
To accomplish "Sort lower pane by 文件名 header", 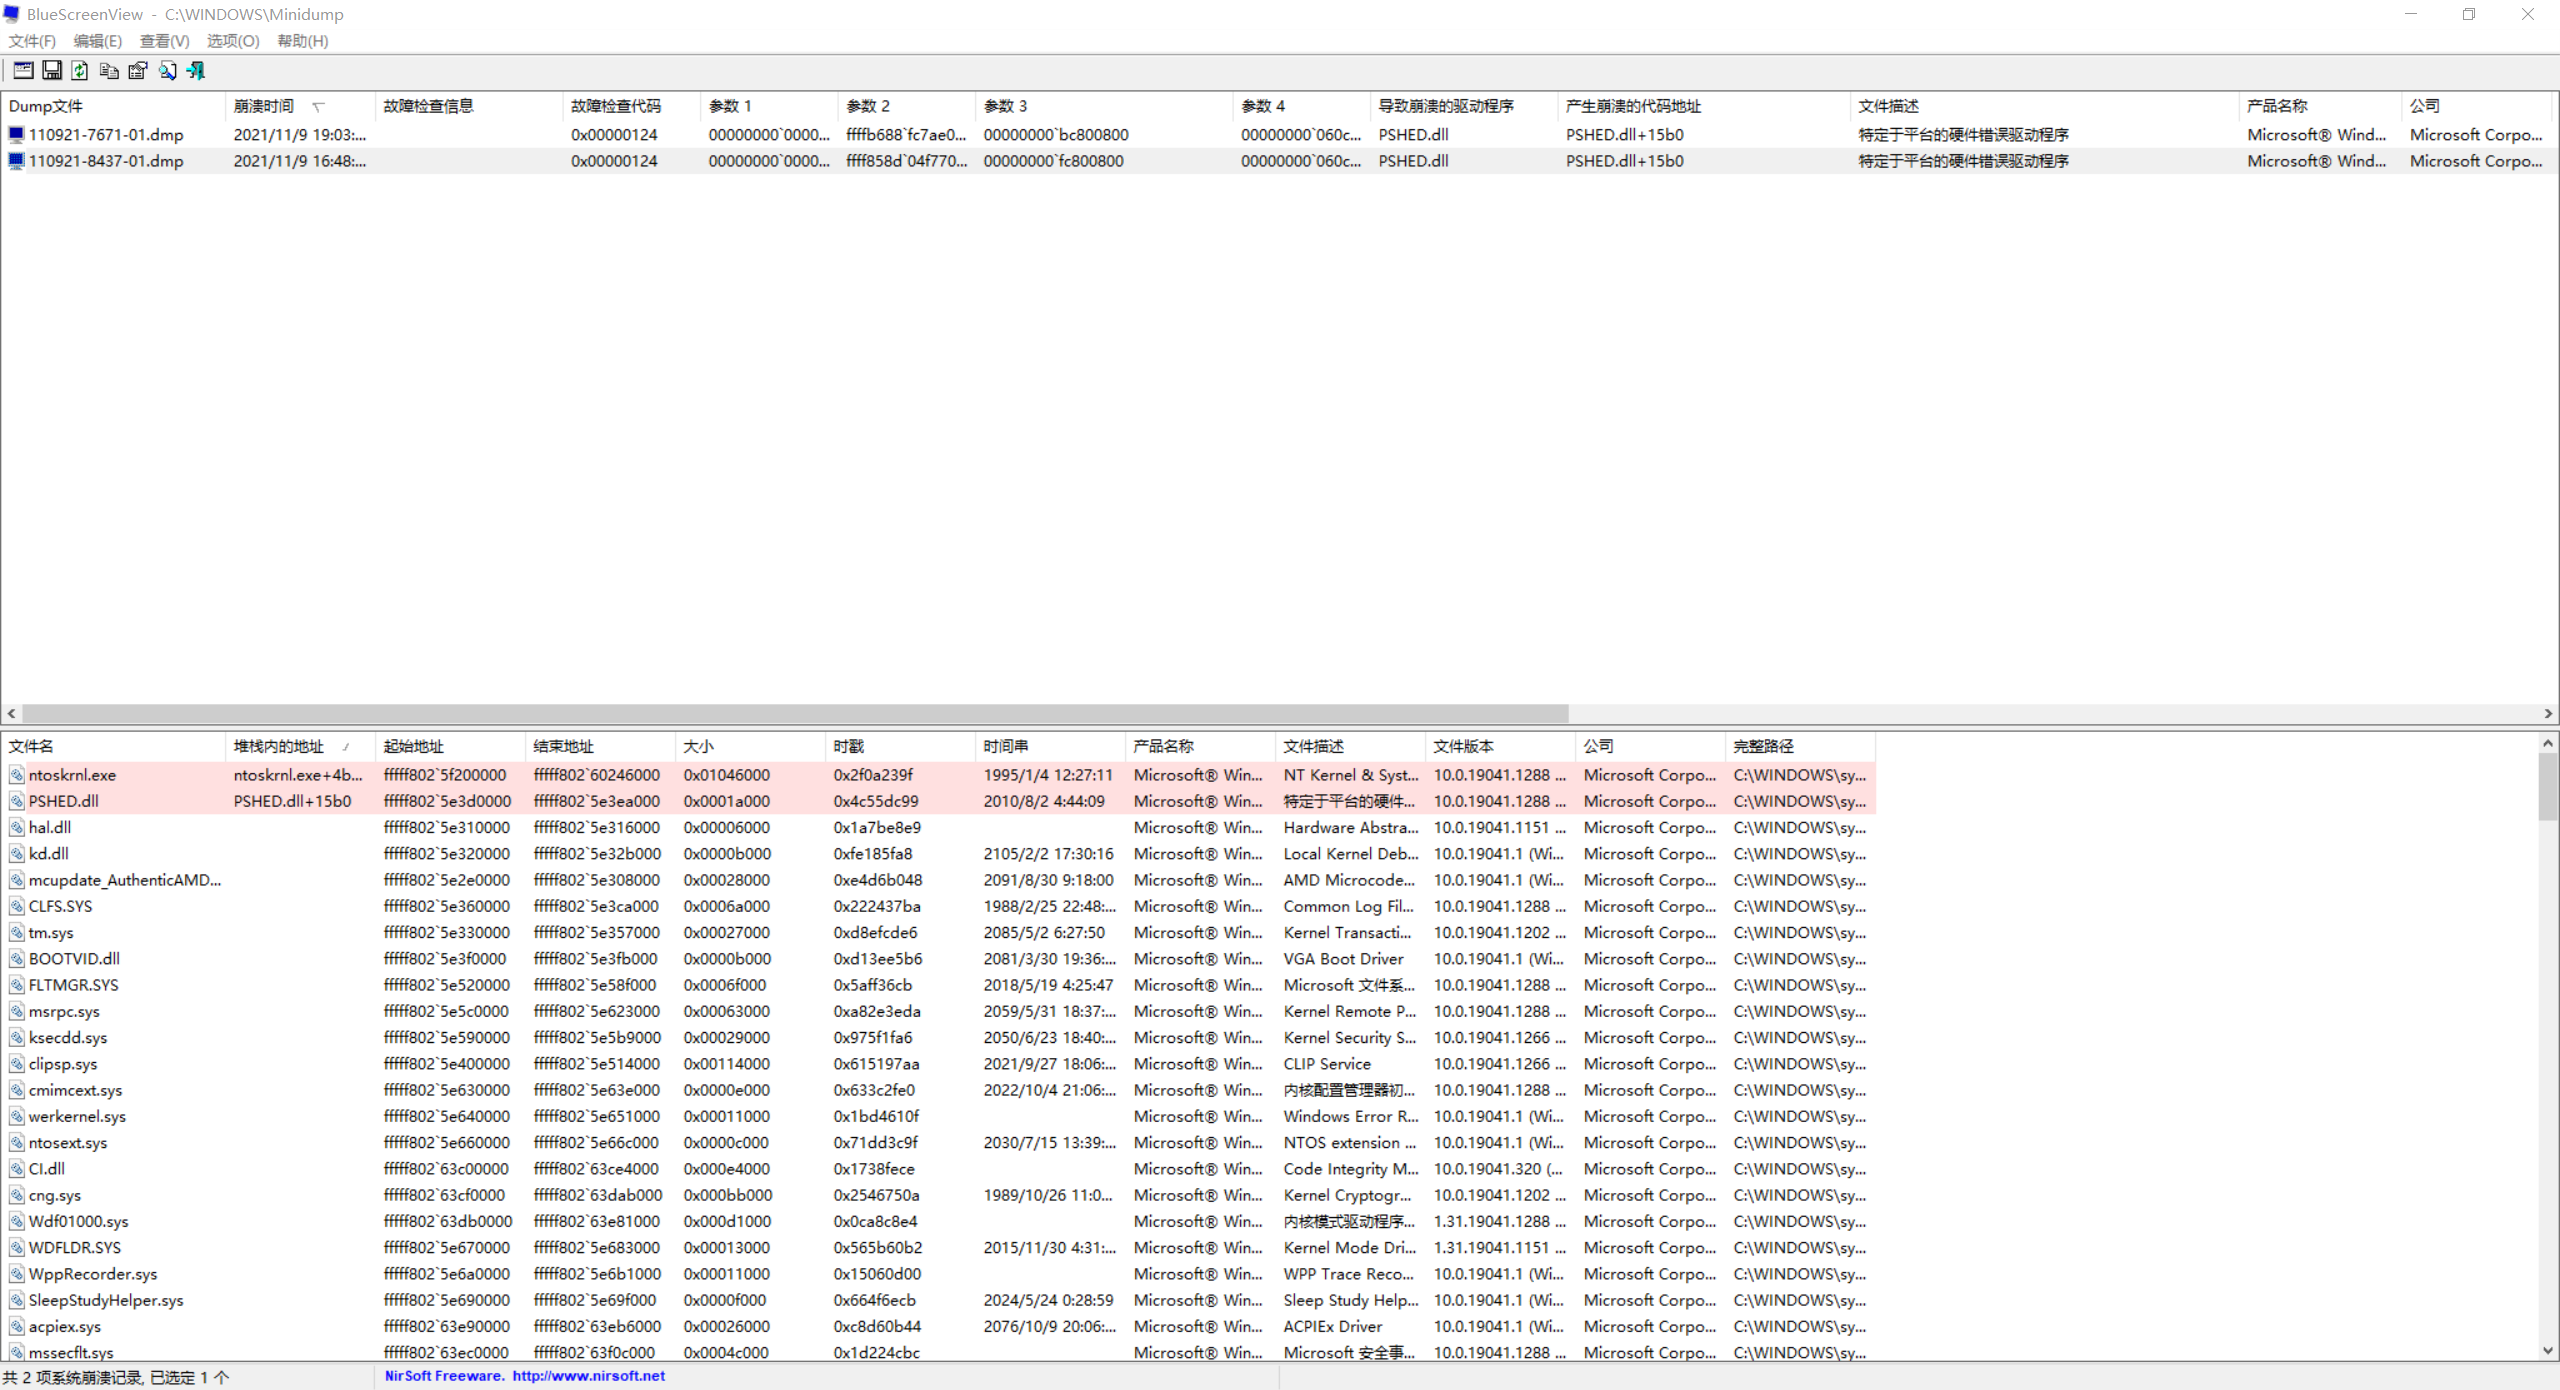I will click(x=113, y=746).
